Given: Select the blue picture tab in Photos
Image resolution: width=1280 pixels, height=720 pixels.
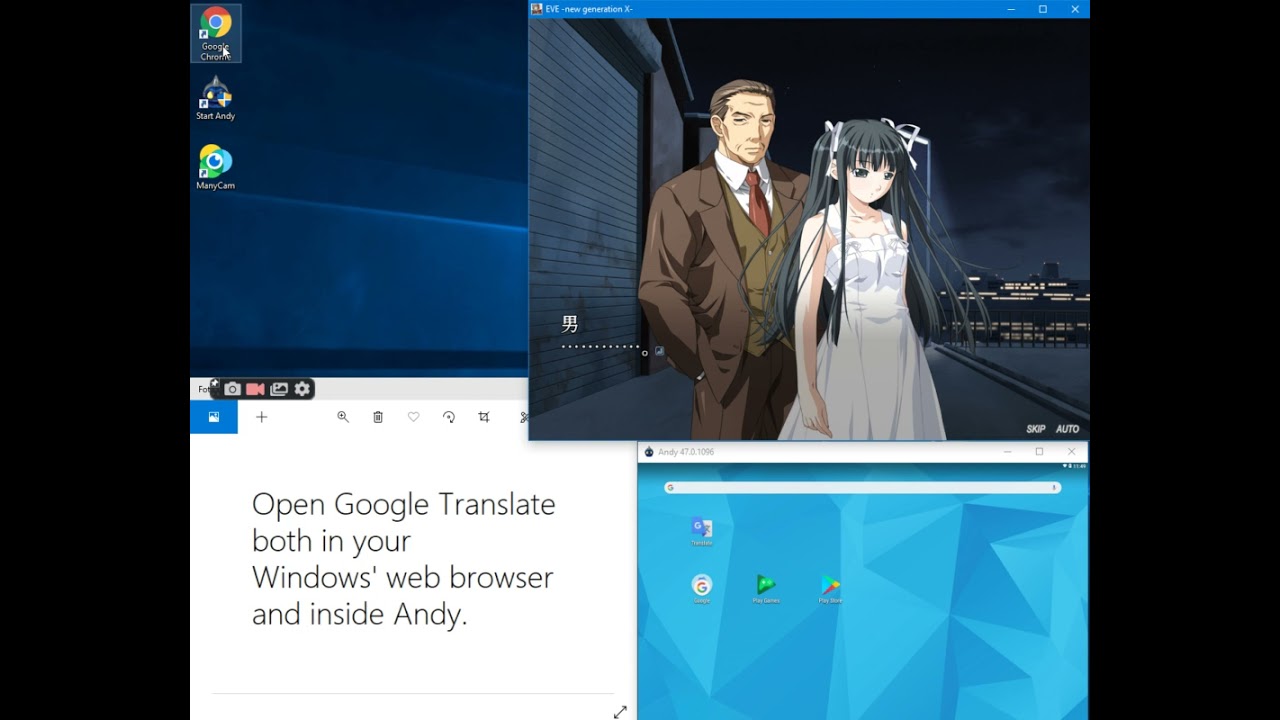Looking at the screenshot, I should (214, 417).
